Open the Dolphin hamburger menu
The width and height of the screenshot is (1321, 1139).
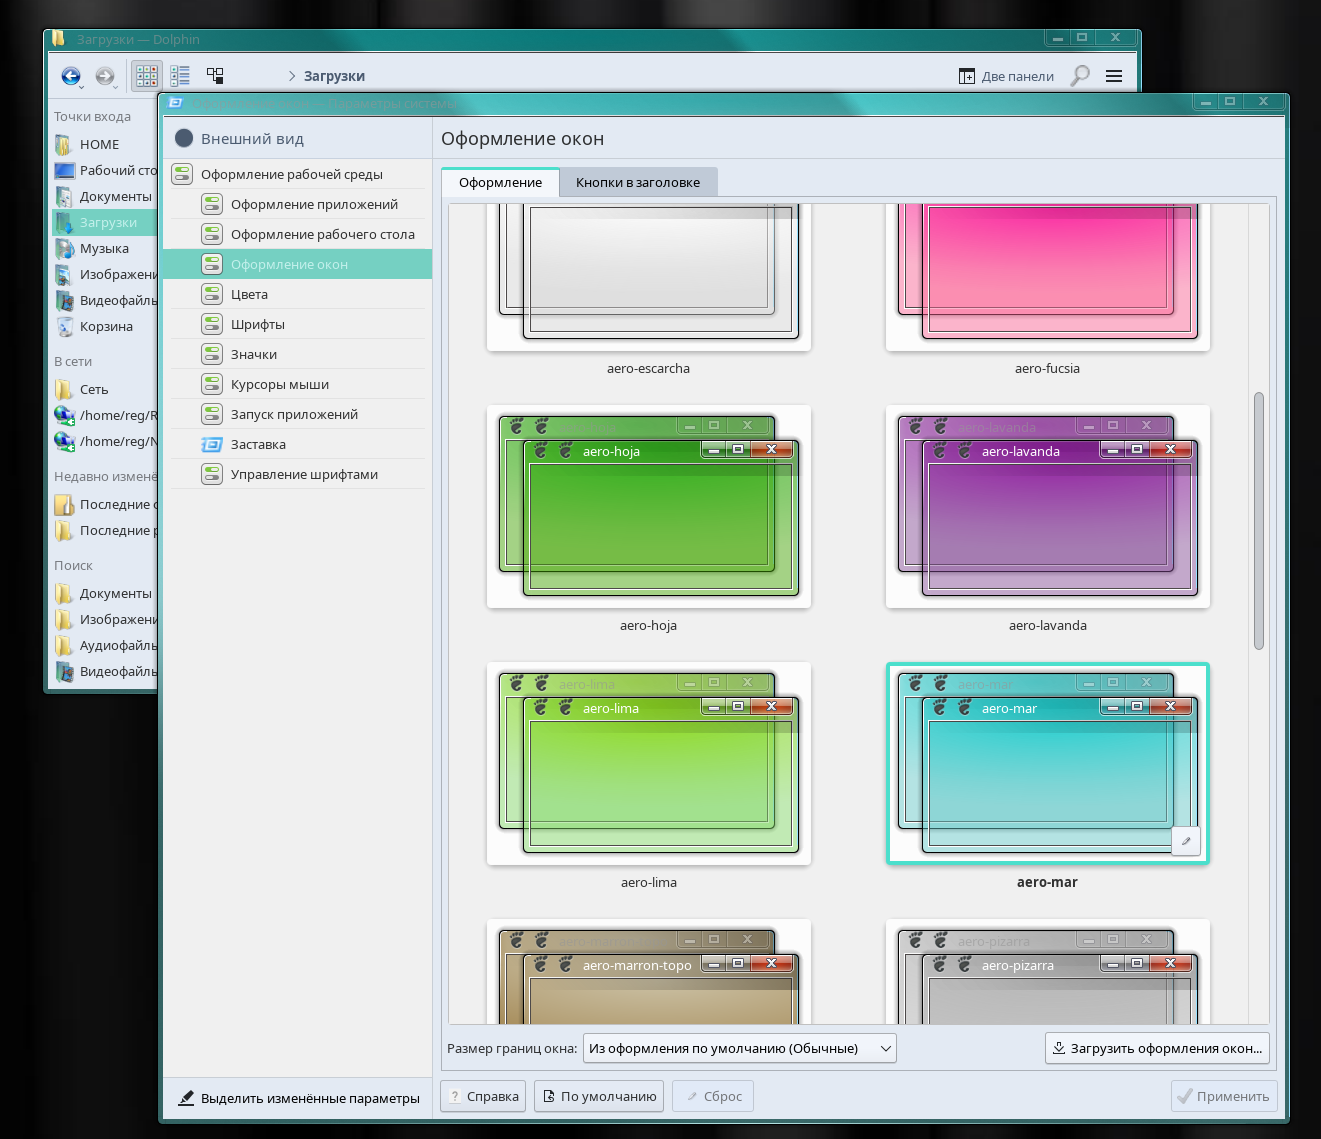pyautogui.click(x=1114, y=76)
